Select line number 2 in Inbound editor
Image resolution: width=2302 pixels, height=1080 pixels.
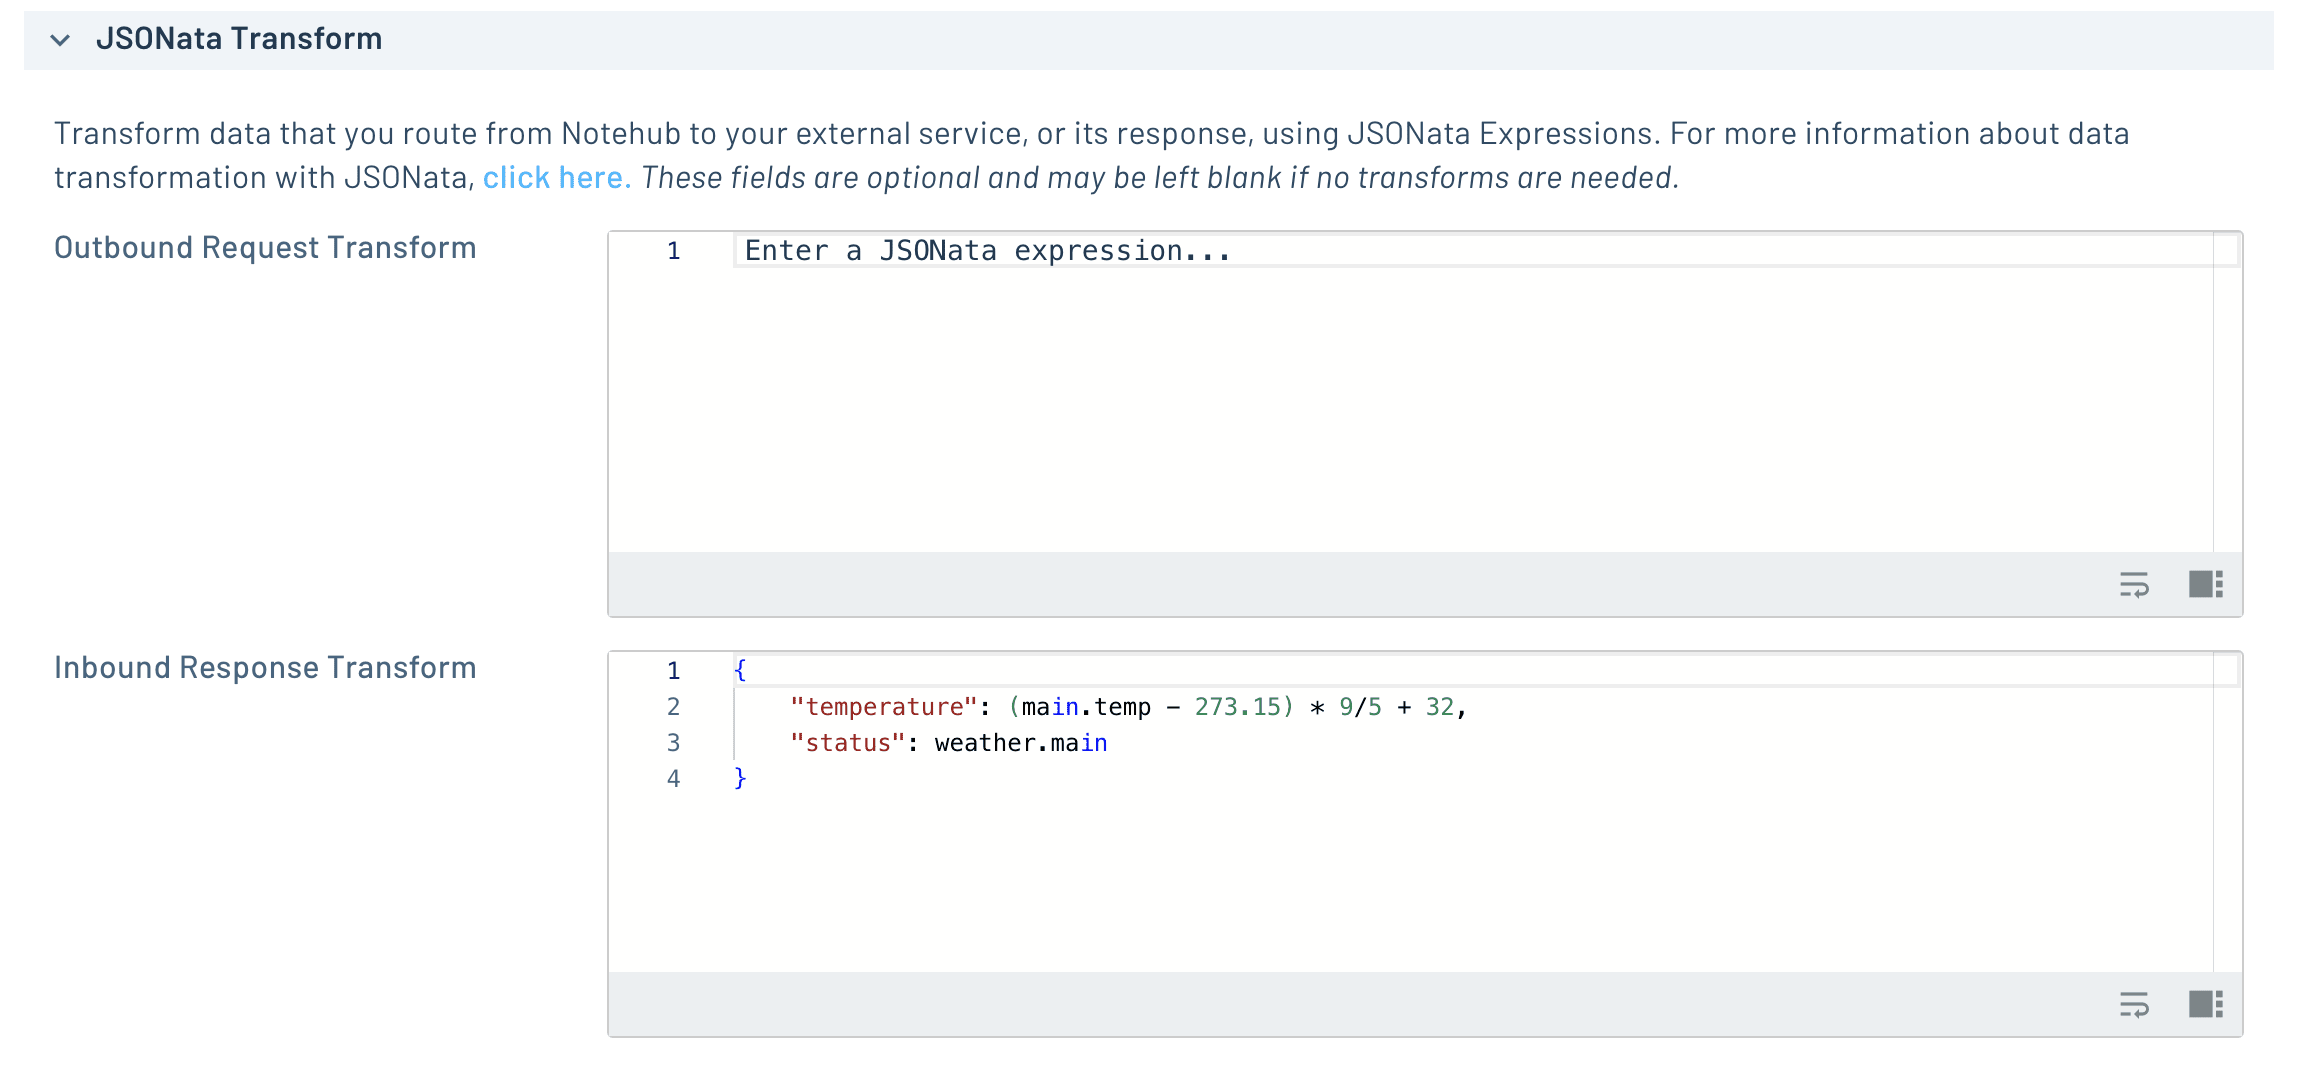coord(673,707)
